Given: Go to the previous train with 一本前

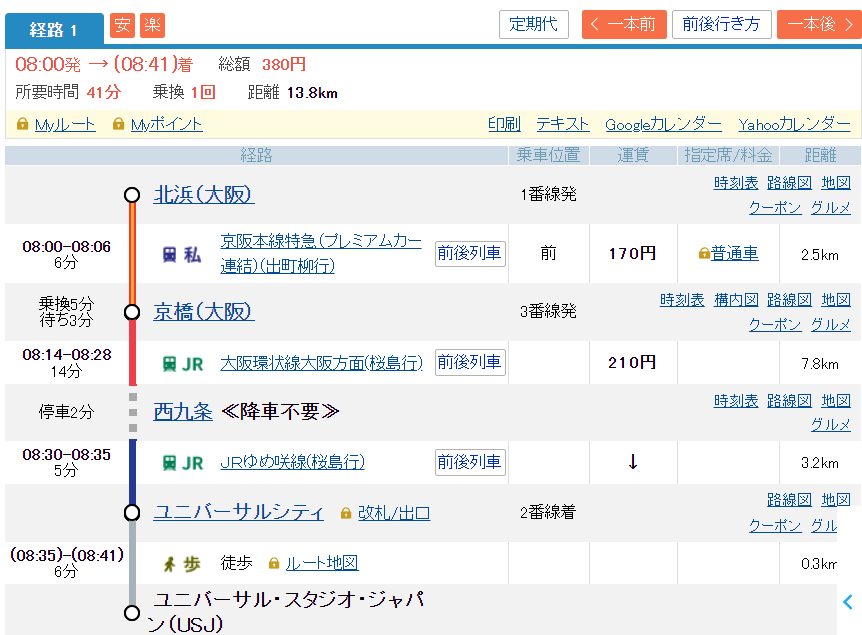Looking at the screenshot, I should tap(624, 25).
